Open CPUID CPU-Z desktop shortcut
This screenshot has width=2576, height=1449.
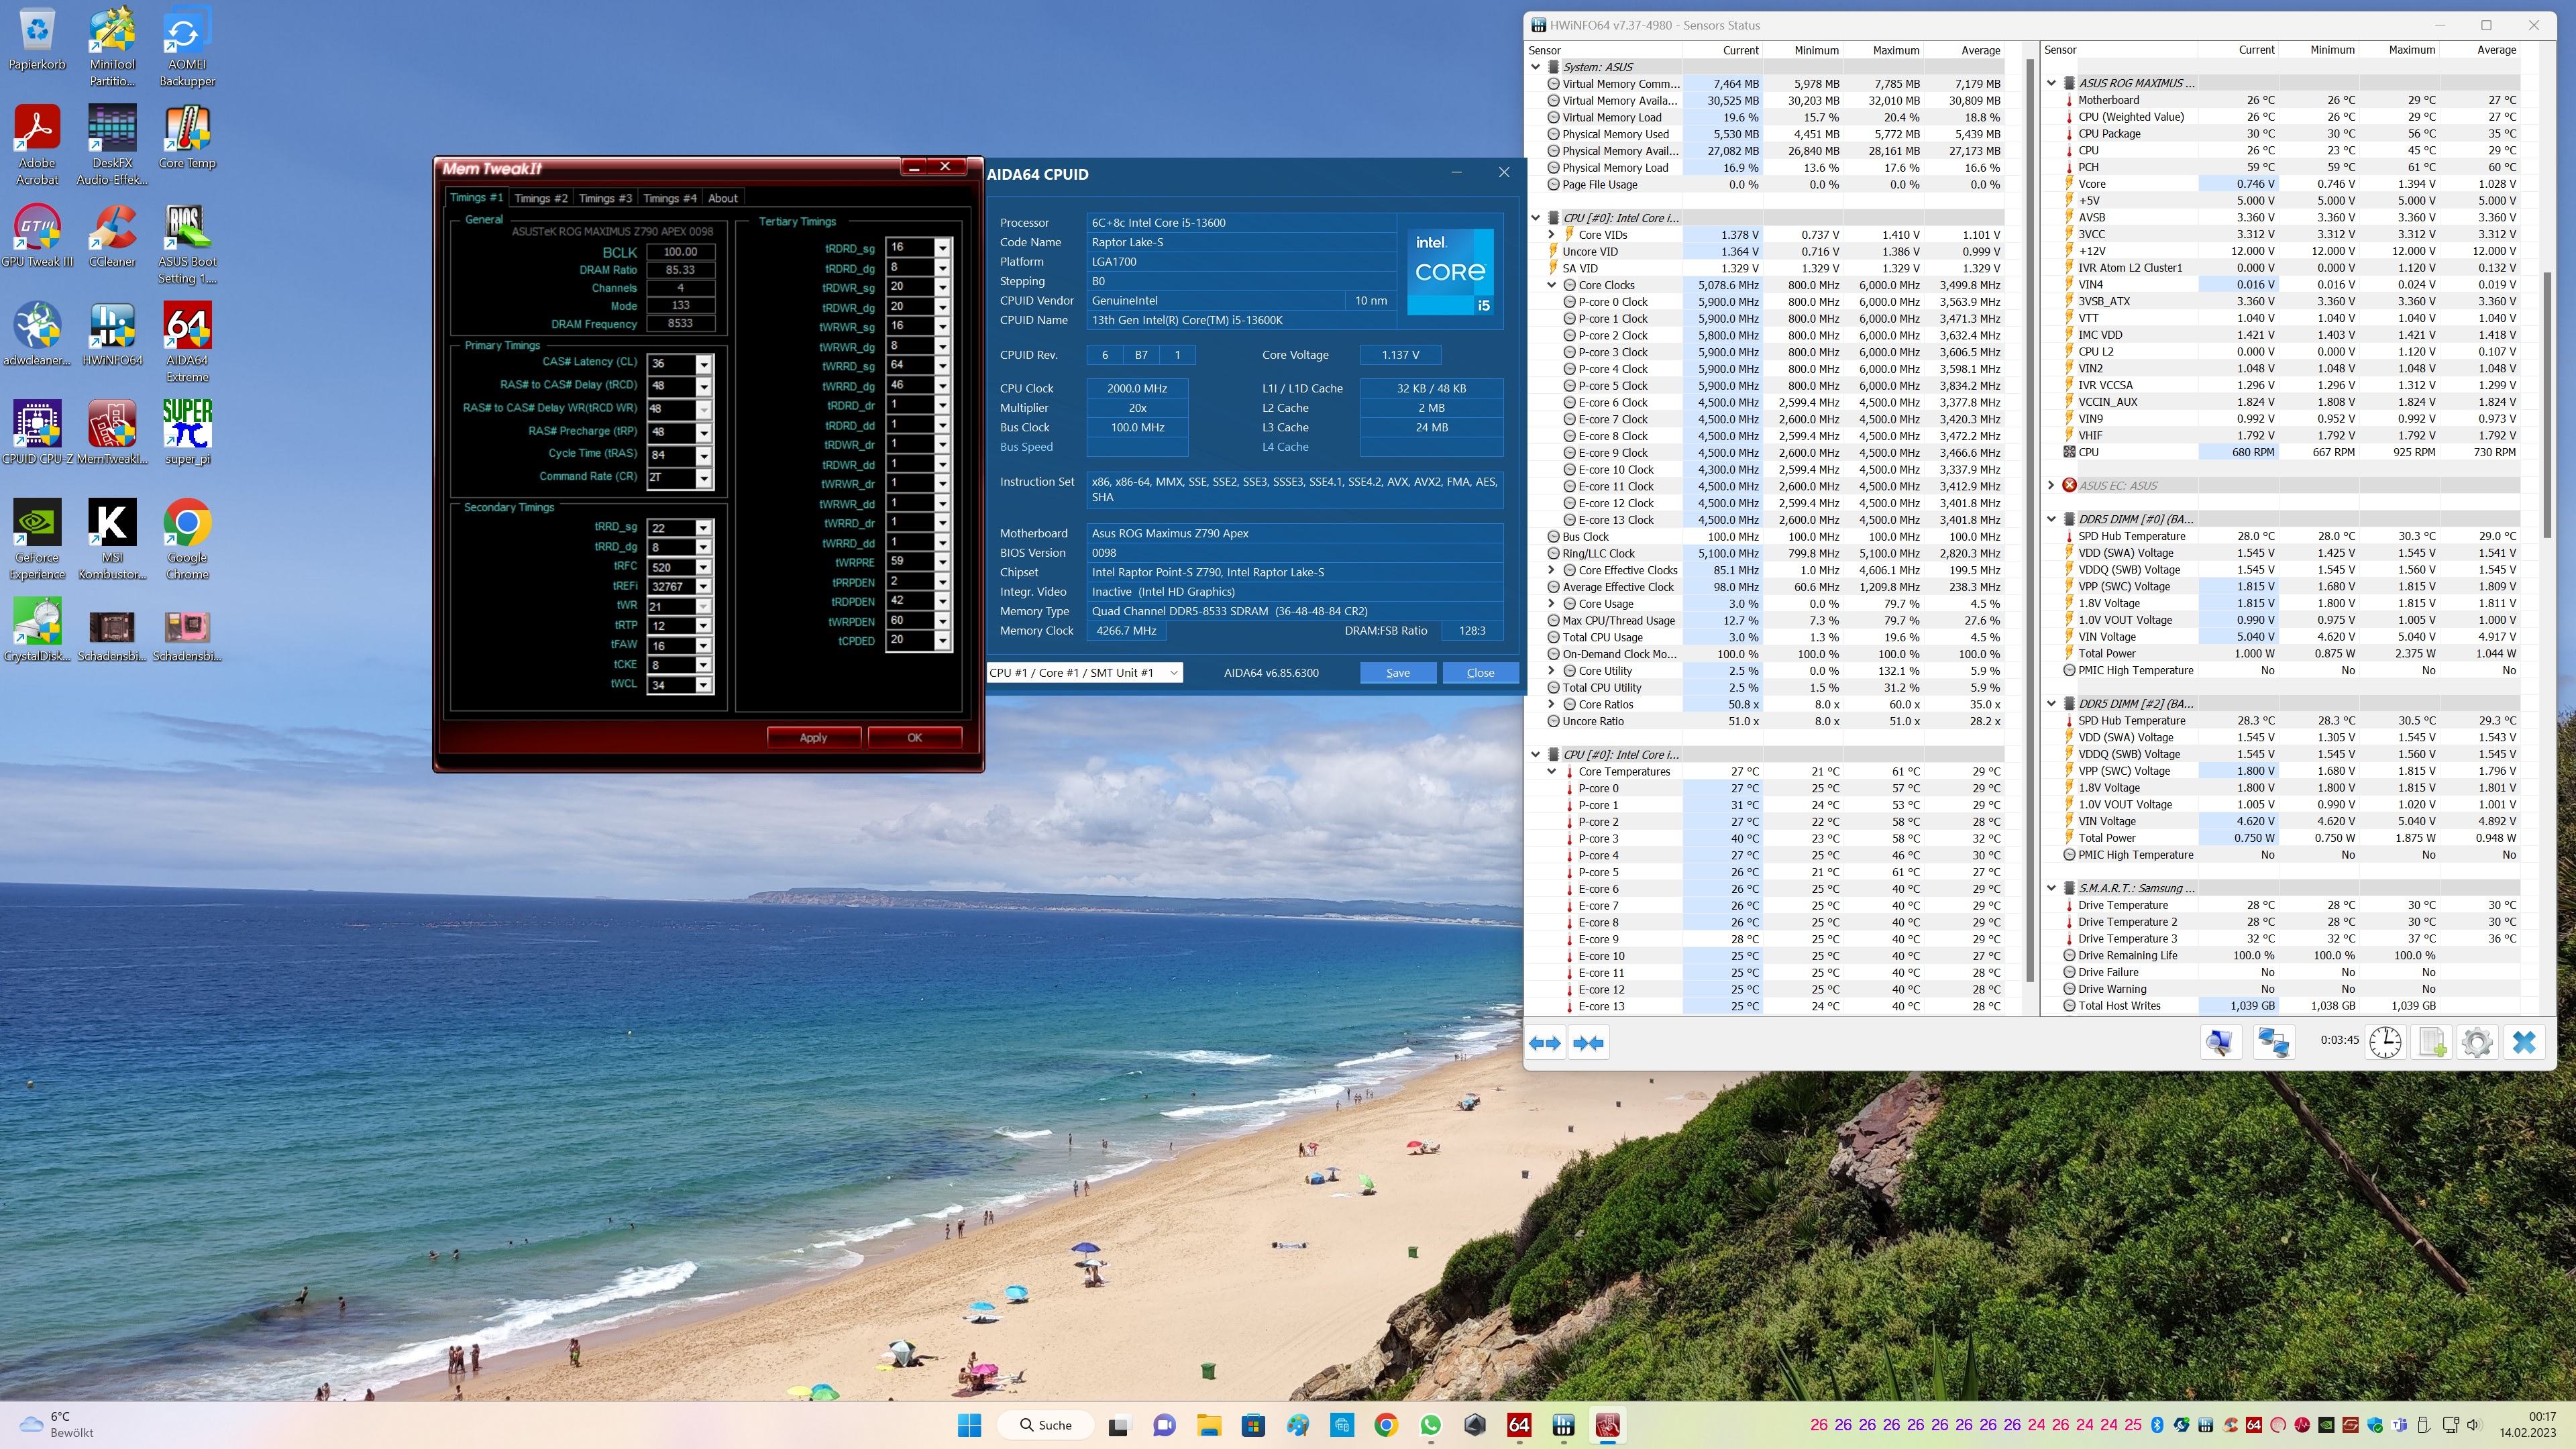[37, 432]
